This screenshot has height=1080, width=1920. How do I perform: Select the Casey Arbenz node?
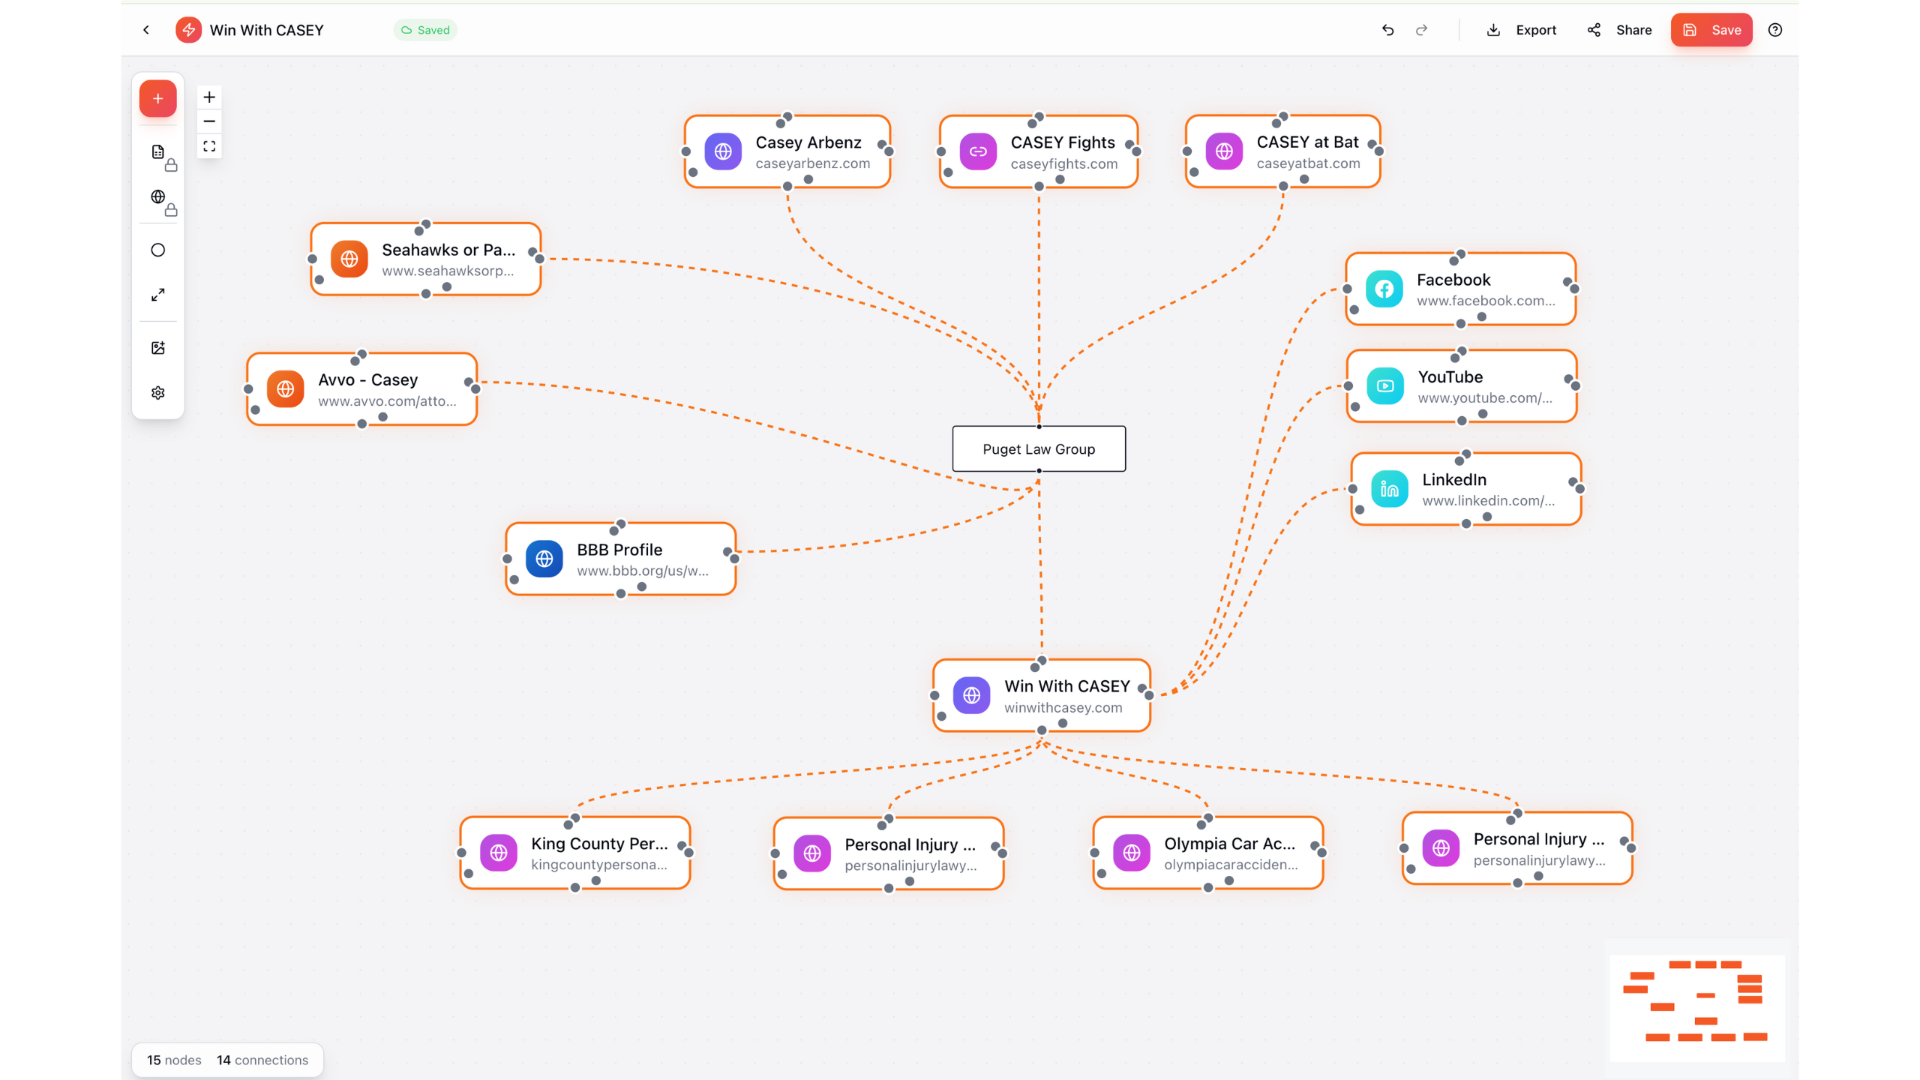click(787, 152)
